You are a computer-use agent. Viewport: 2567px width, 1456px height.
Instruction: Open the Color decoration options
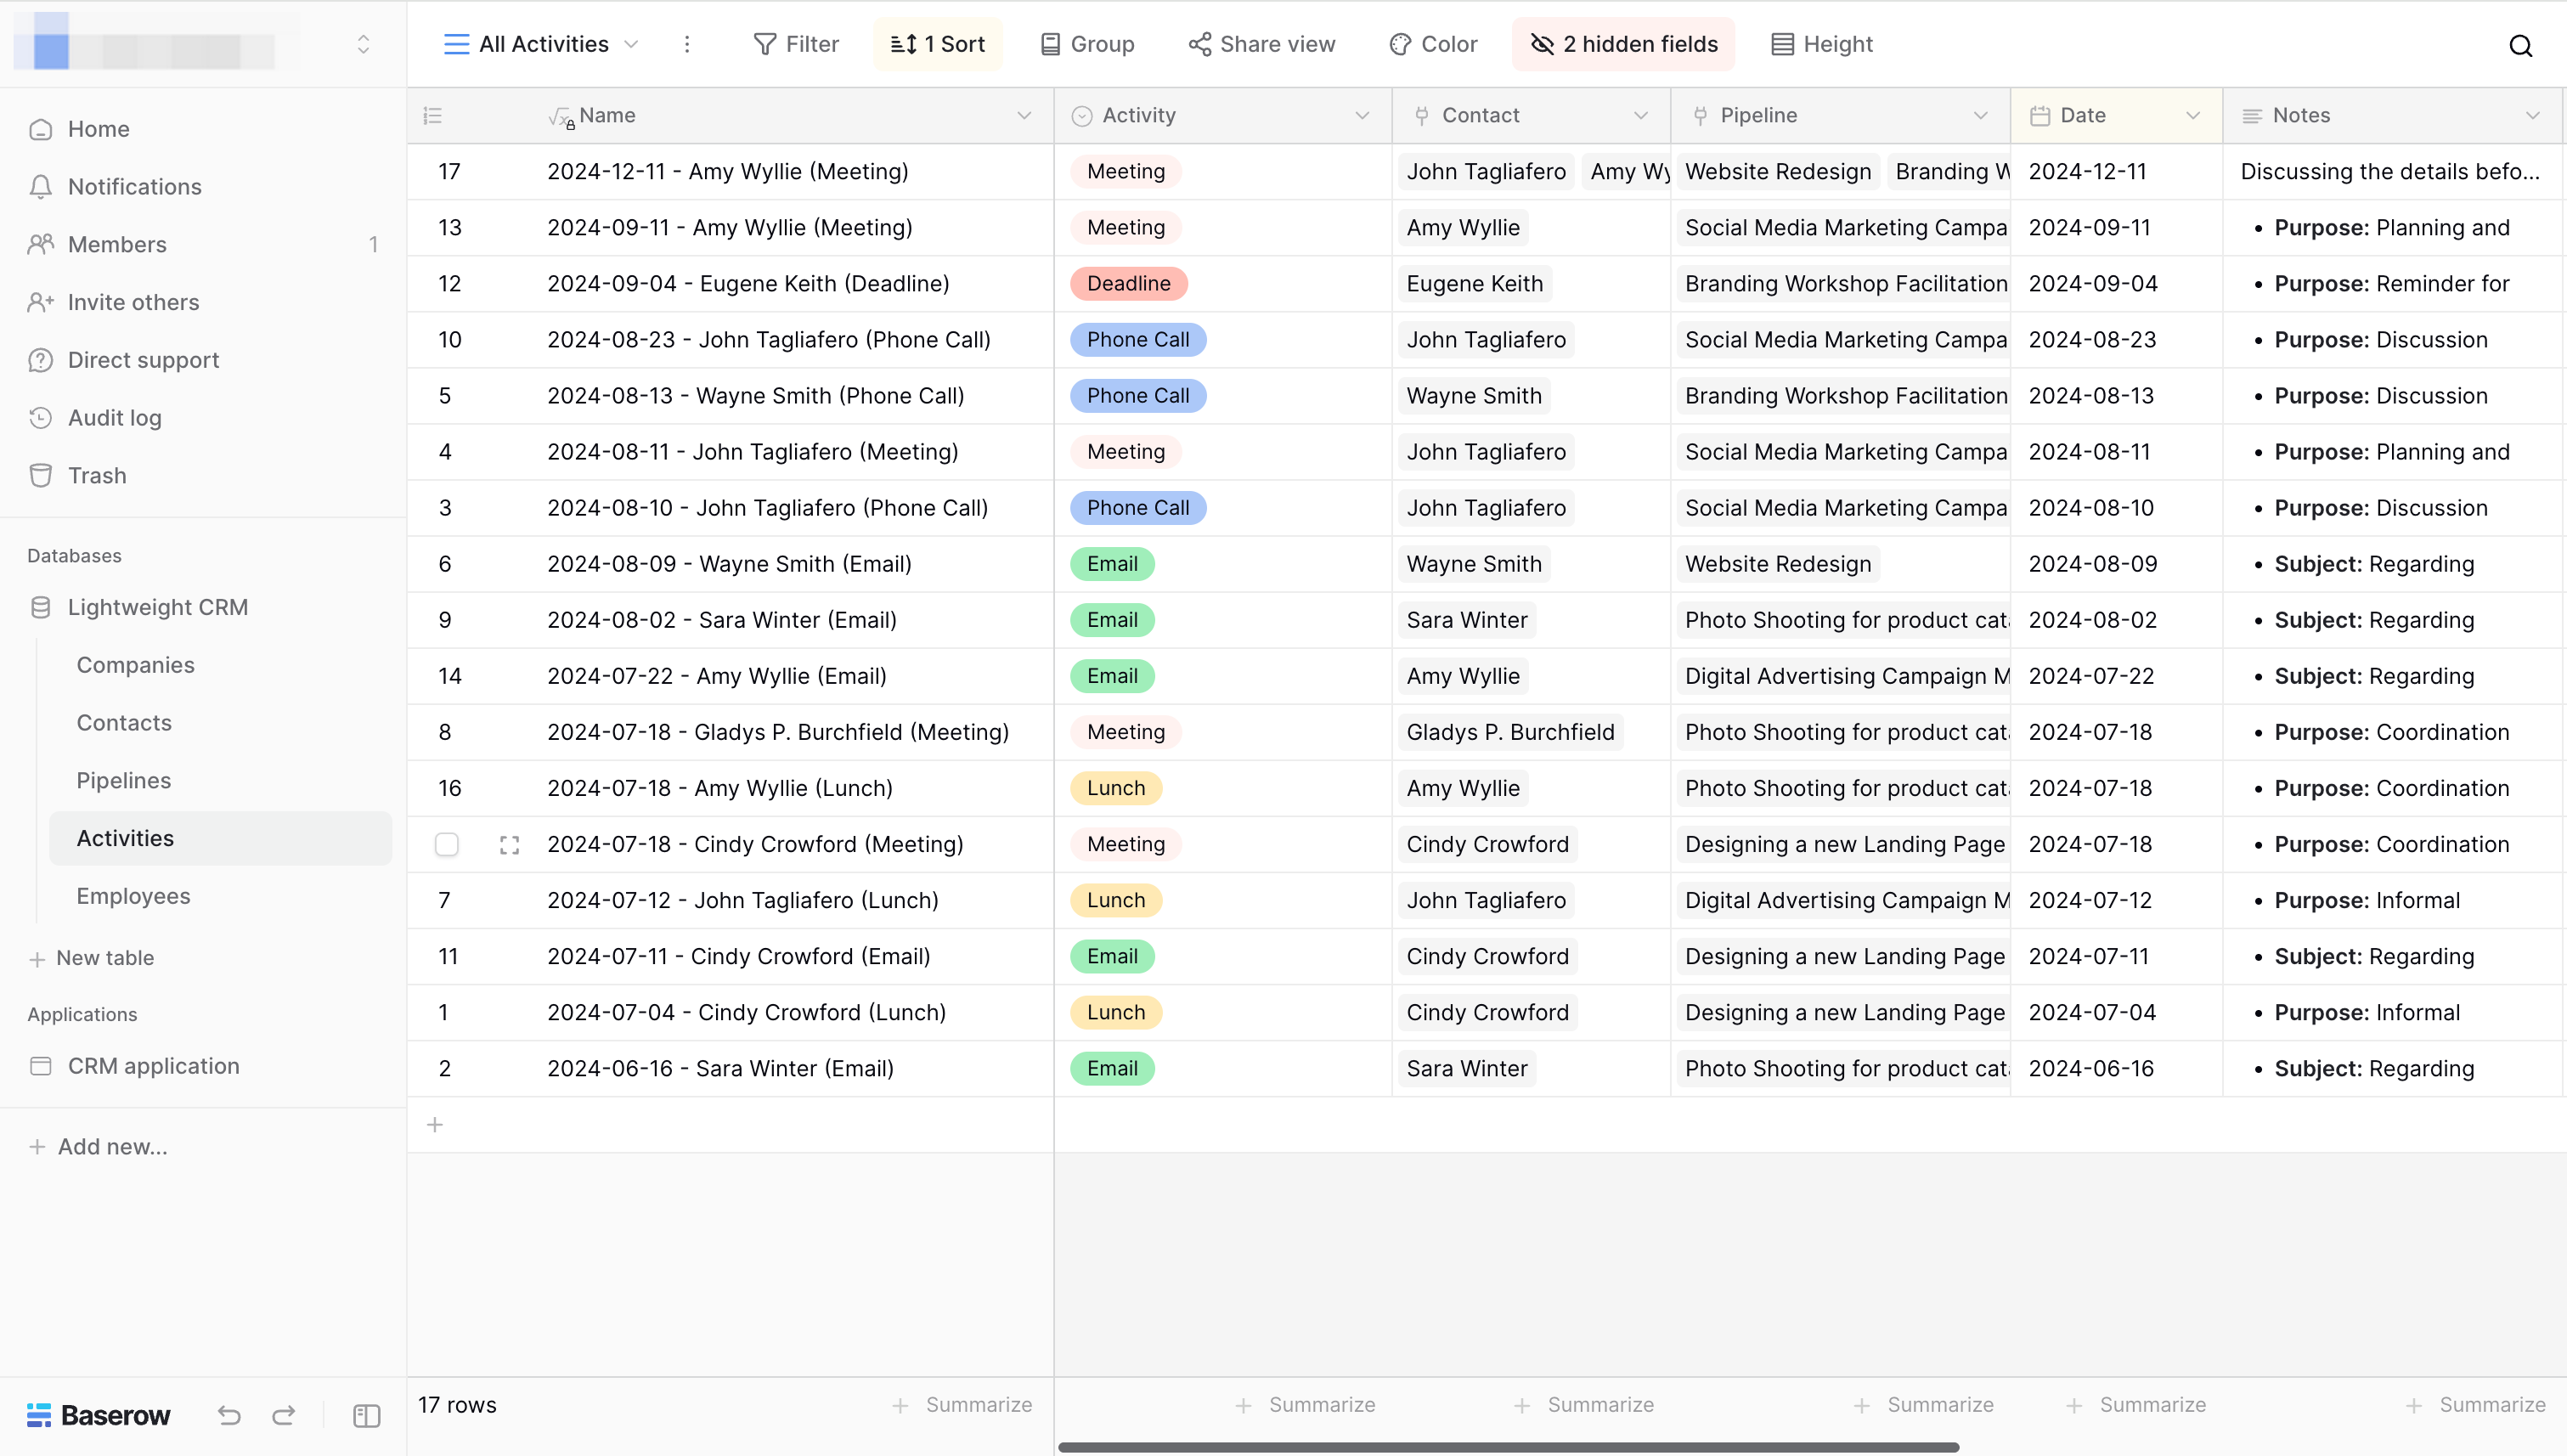click(x=1433, y=44)
